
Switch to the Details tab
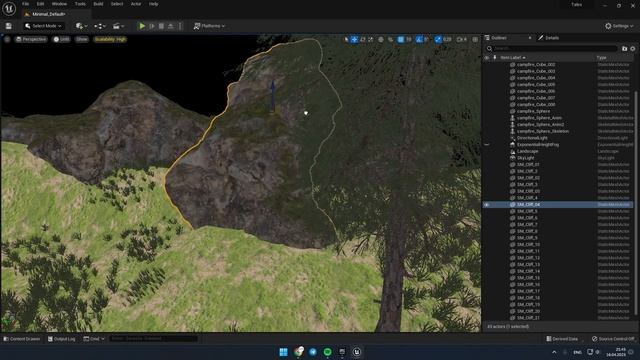[x=549, y=38]
